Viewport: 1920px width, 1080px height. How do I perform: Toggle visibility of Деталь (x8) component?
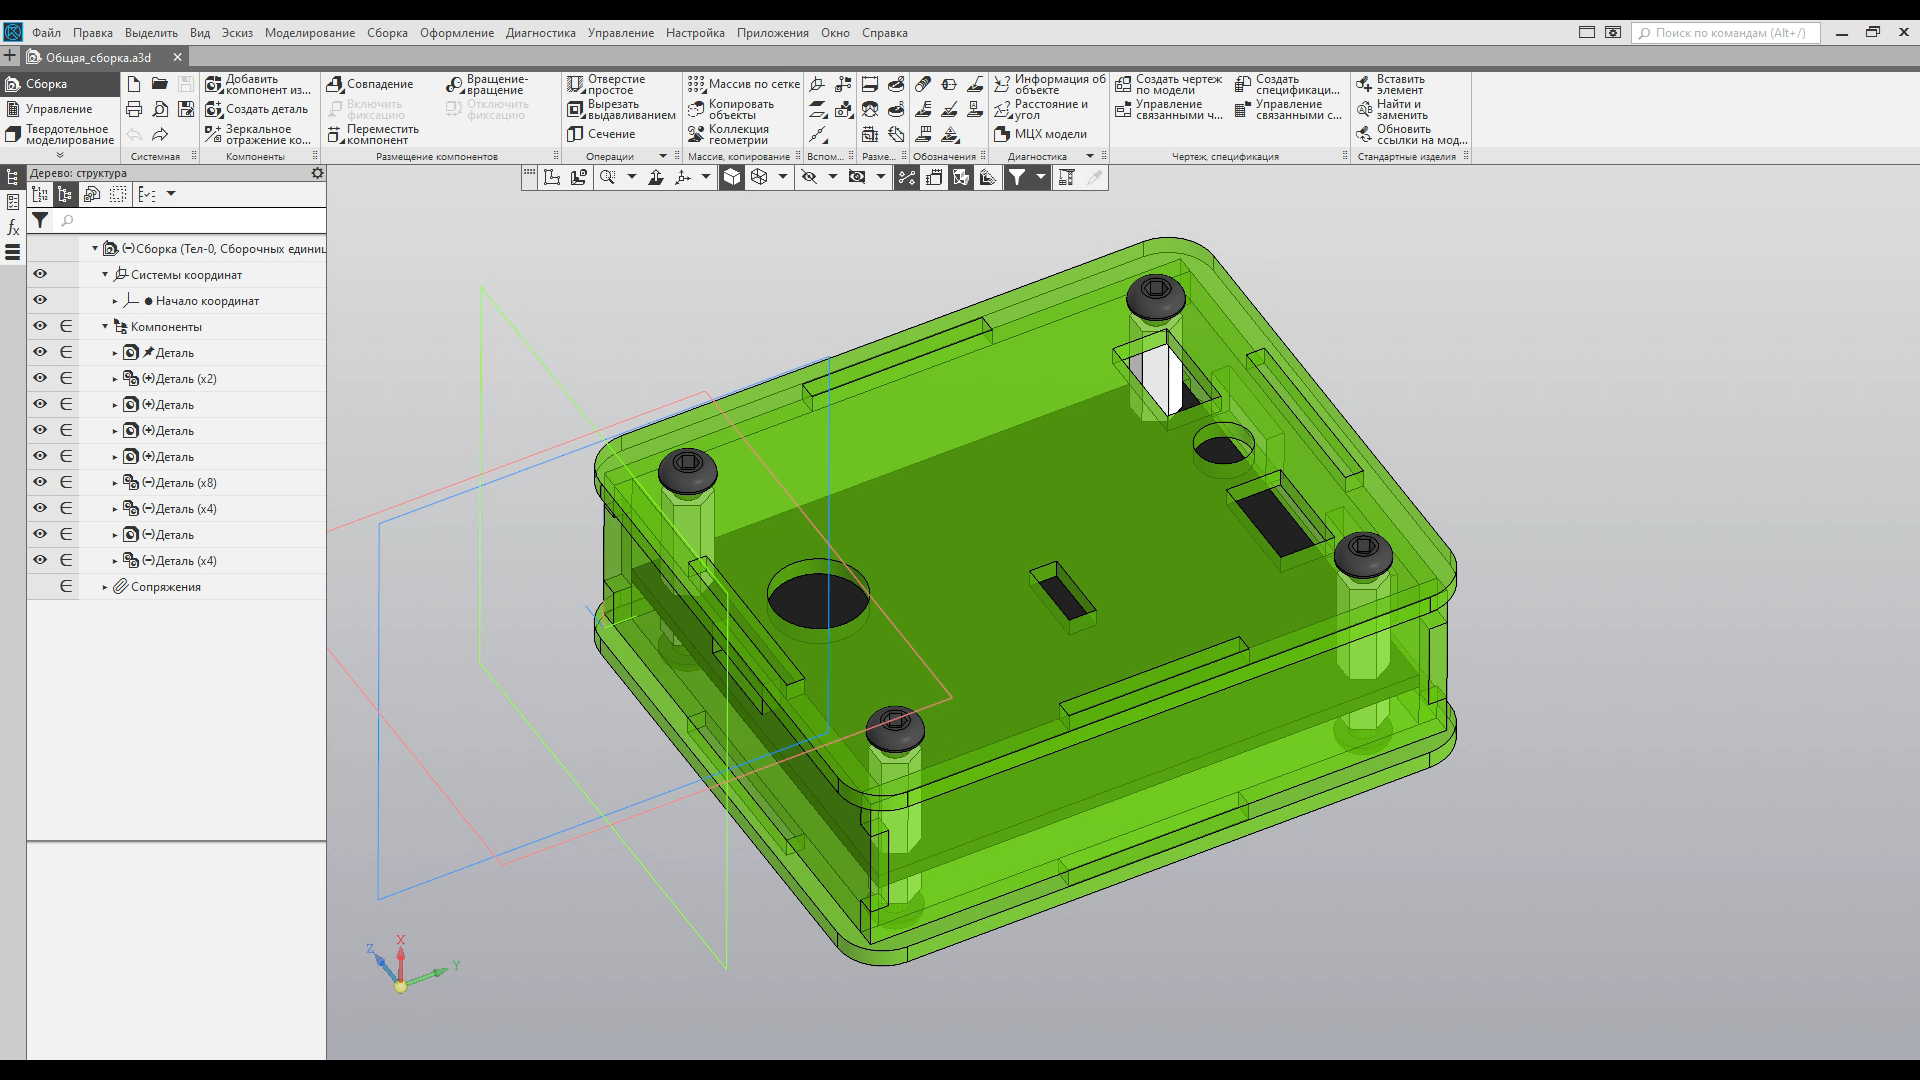[40, 482]
